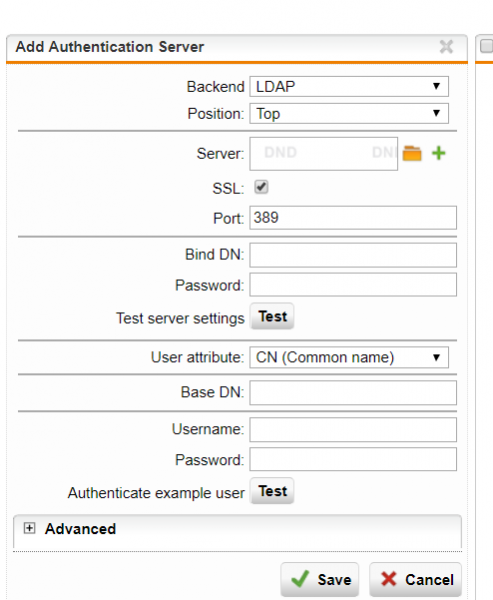This screenshot has width=493, height=600.
Task: Click the plus icon beside Advanced
Action: (29, 528)
